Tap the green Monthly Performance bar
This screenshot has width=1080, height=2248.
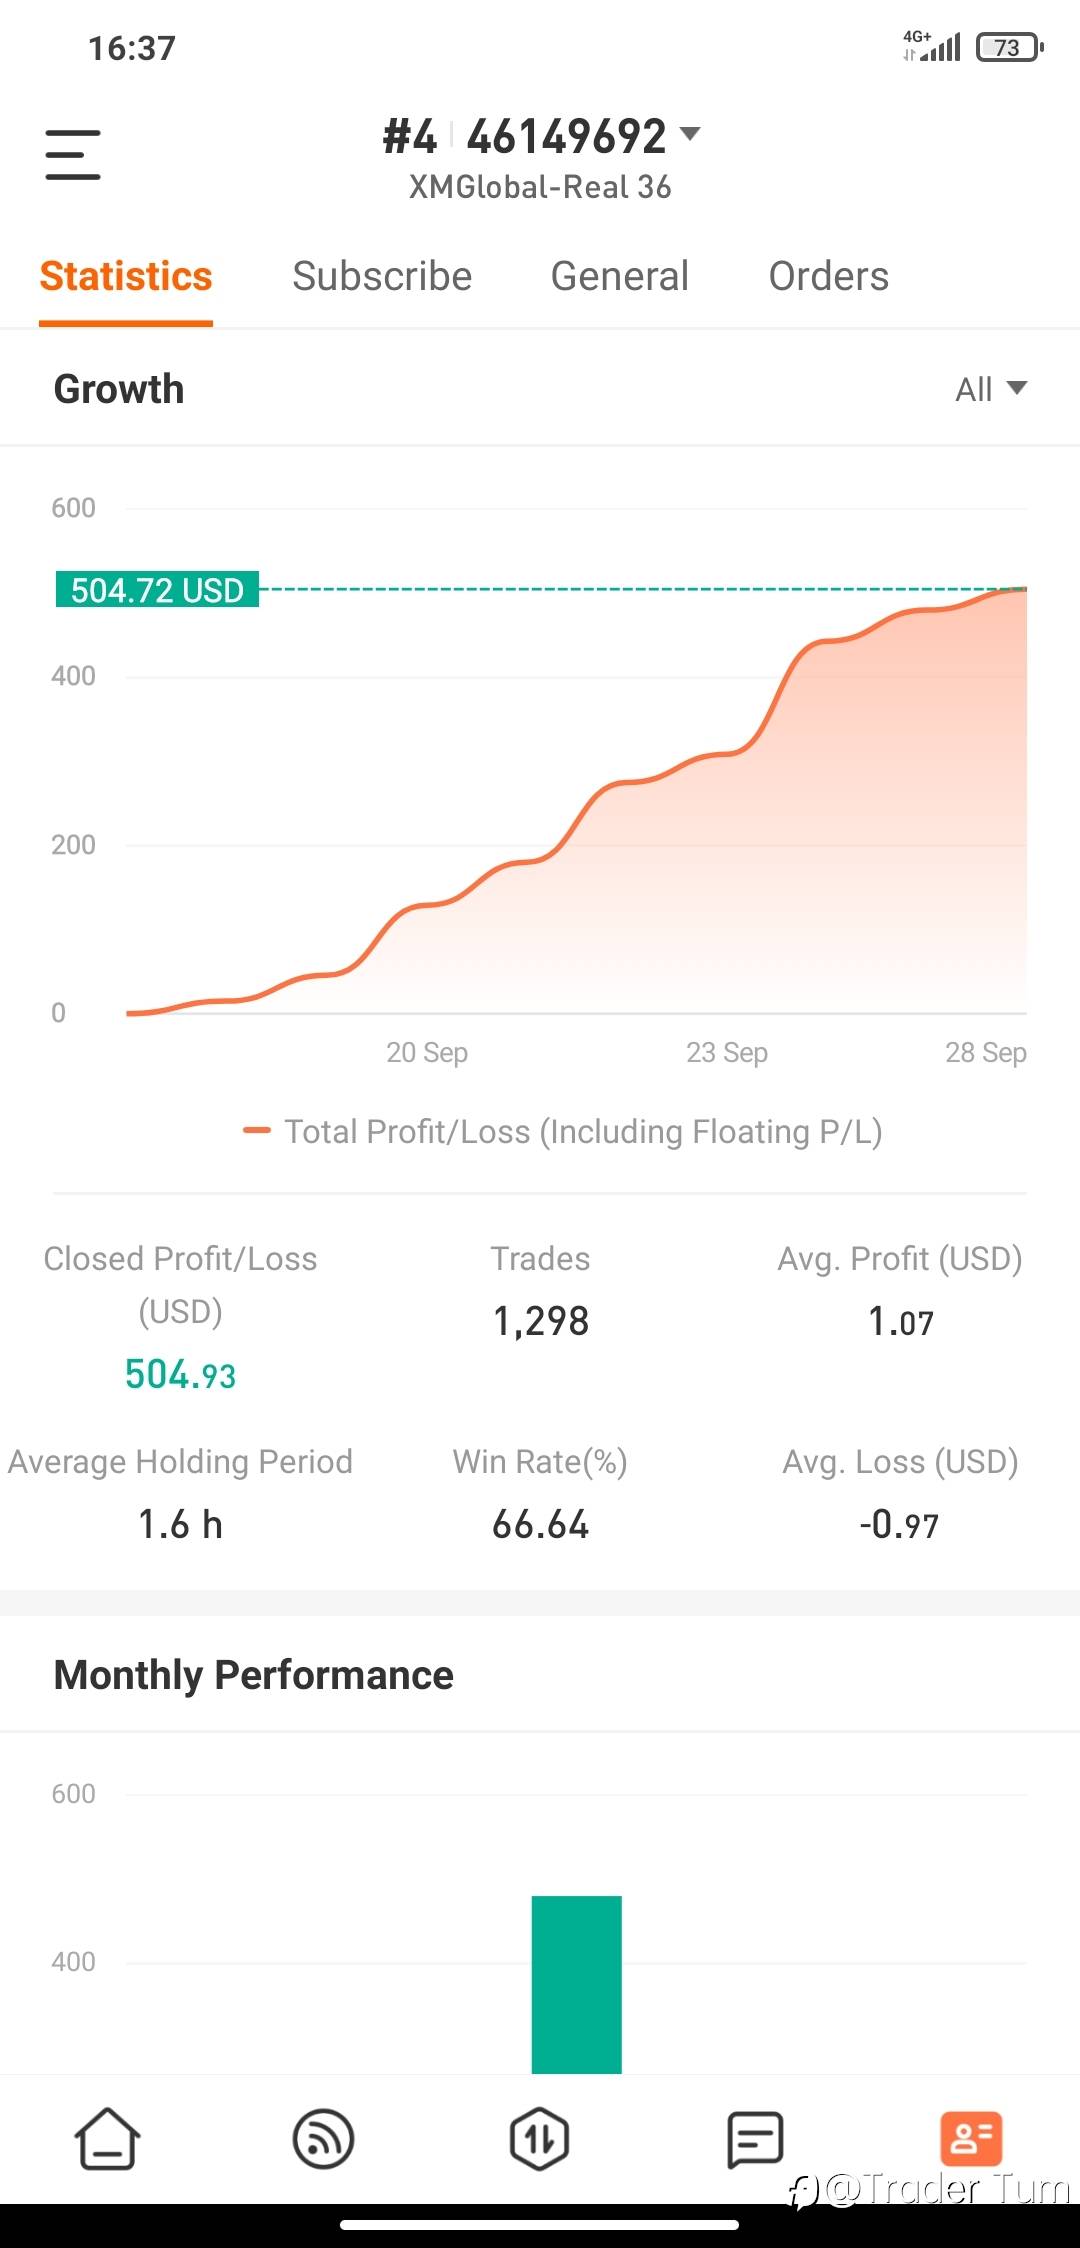click(576, 1984)
